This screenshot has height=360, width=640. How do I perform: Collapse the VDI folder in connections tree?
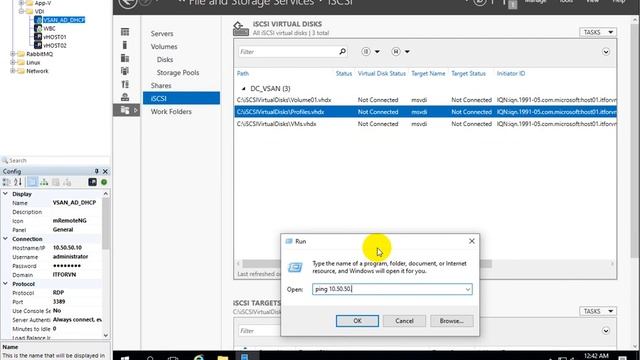click(x=21, y=11)
